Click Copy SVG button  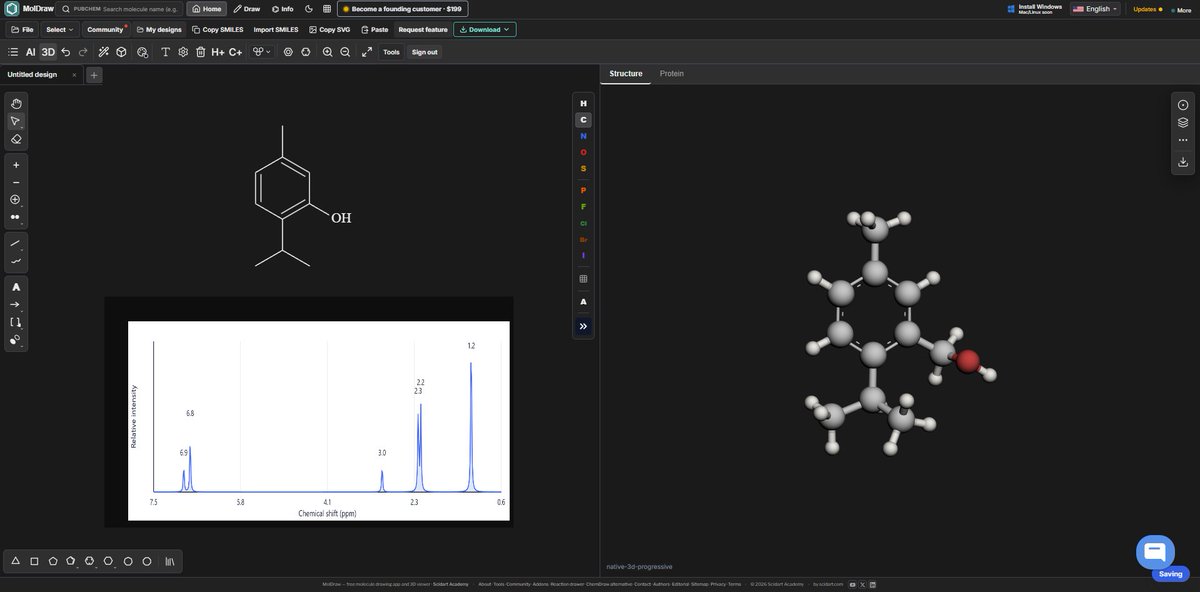click(x=328, y=30)
